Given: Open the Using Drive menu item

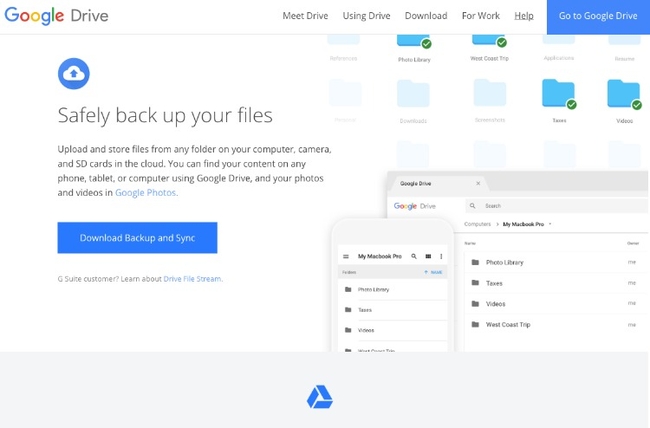Looking at the screenshot, I should click(366, 16).
